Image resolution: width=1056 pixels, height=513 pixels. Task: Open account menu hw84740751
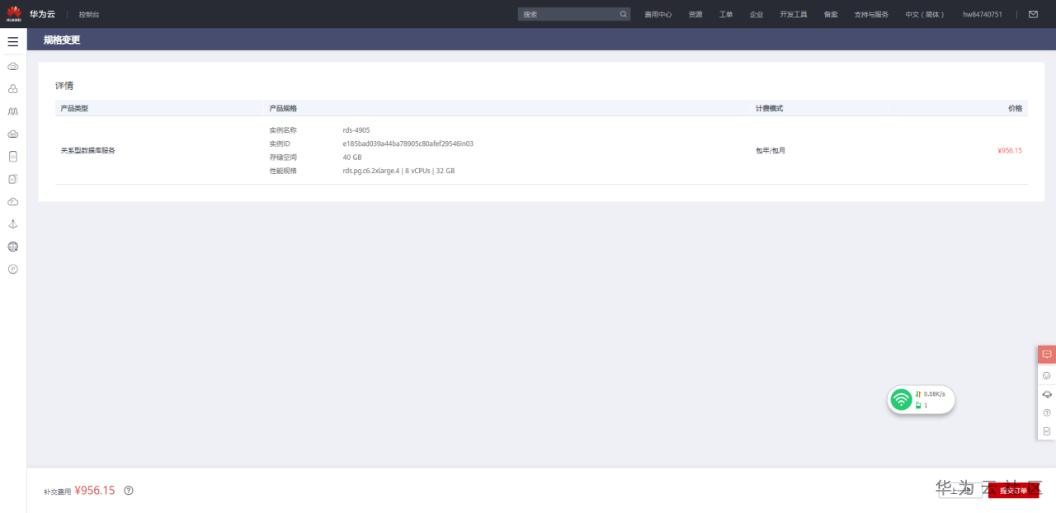(x=982, y=14)
